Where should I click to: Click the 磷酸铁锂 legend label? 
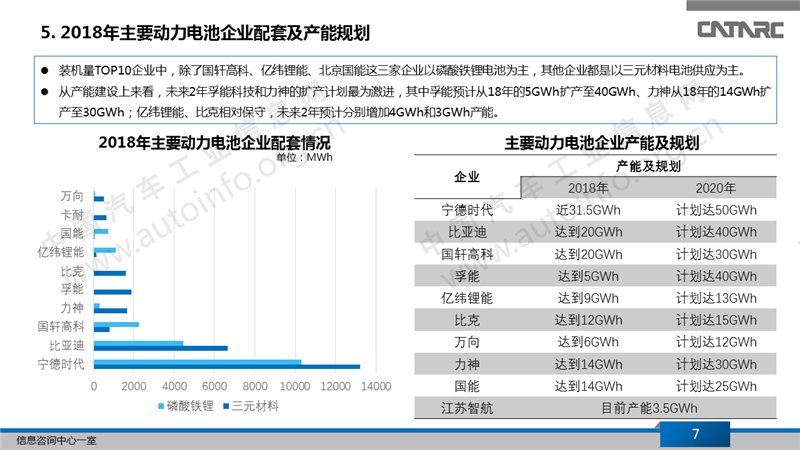[190, 406]
